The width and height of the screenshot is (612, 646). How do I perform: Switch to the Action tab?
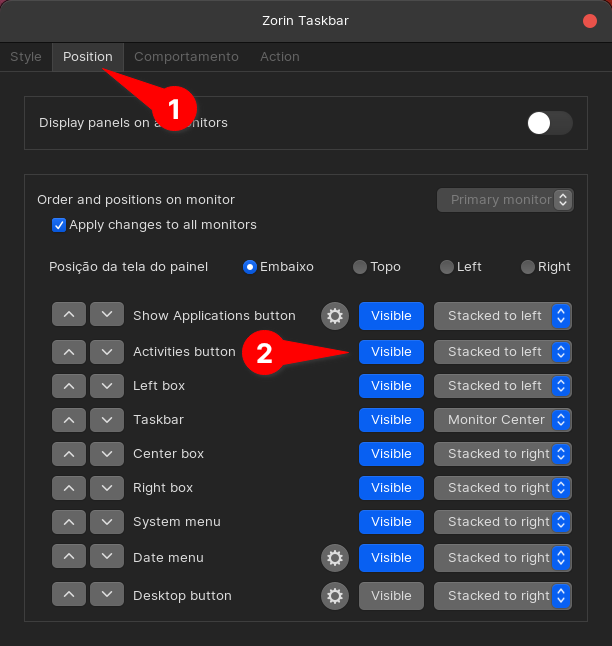280,57
